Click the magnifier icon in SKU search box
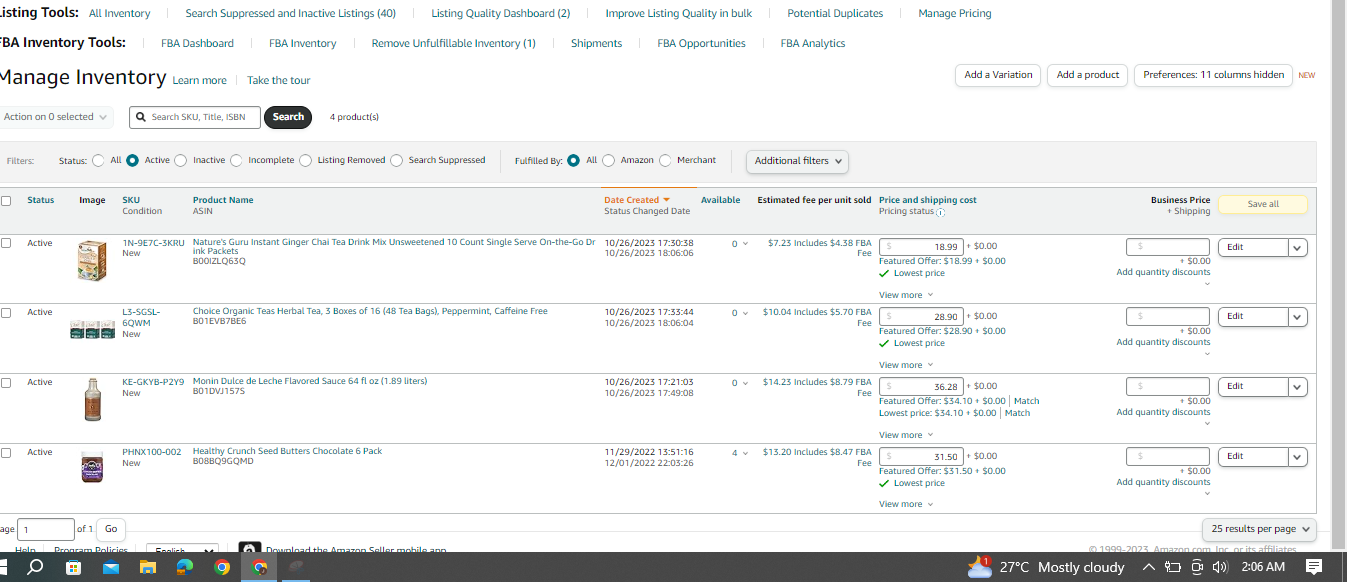This screenshot has width=1347, height=582. 141,117
